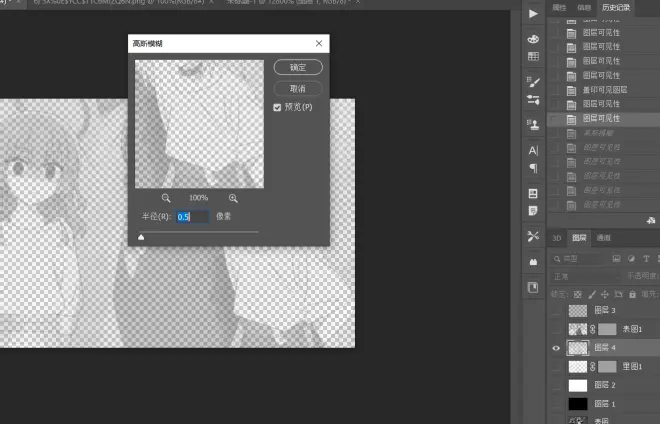Select the 里图1 layer mask thumbnail
The image size is (660, 424).
[607, 367]
